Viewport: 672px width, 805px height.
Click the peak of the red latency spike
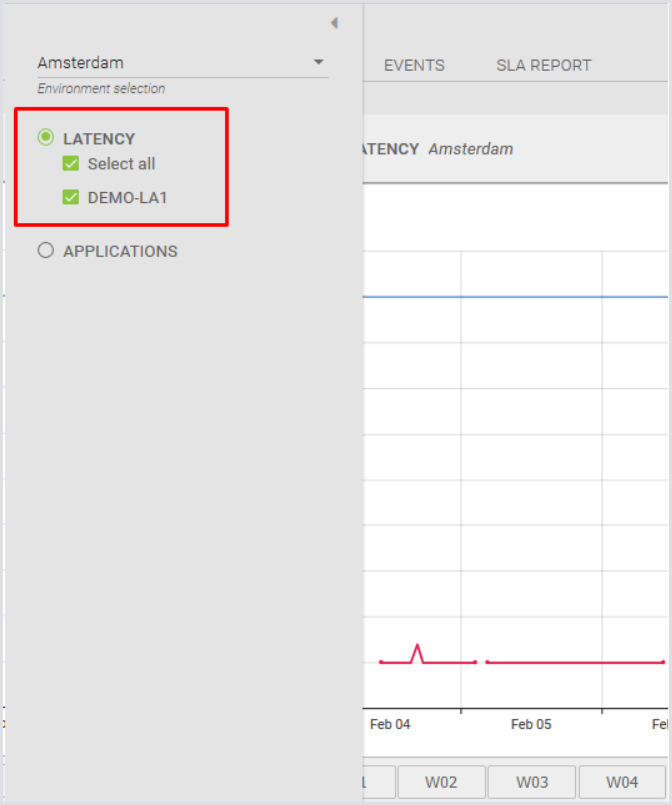coord(417,646)
